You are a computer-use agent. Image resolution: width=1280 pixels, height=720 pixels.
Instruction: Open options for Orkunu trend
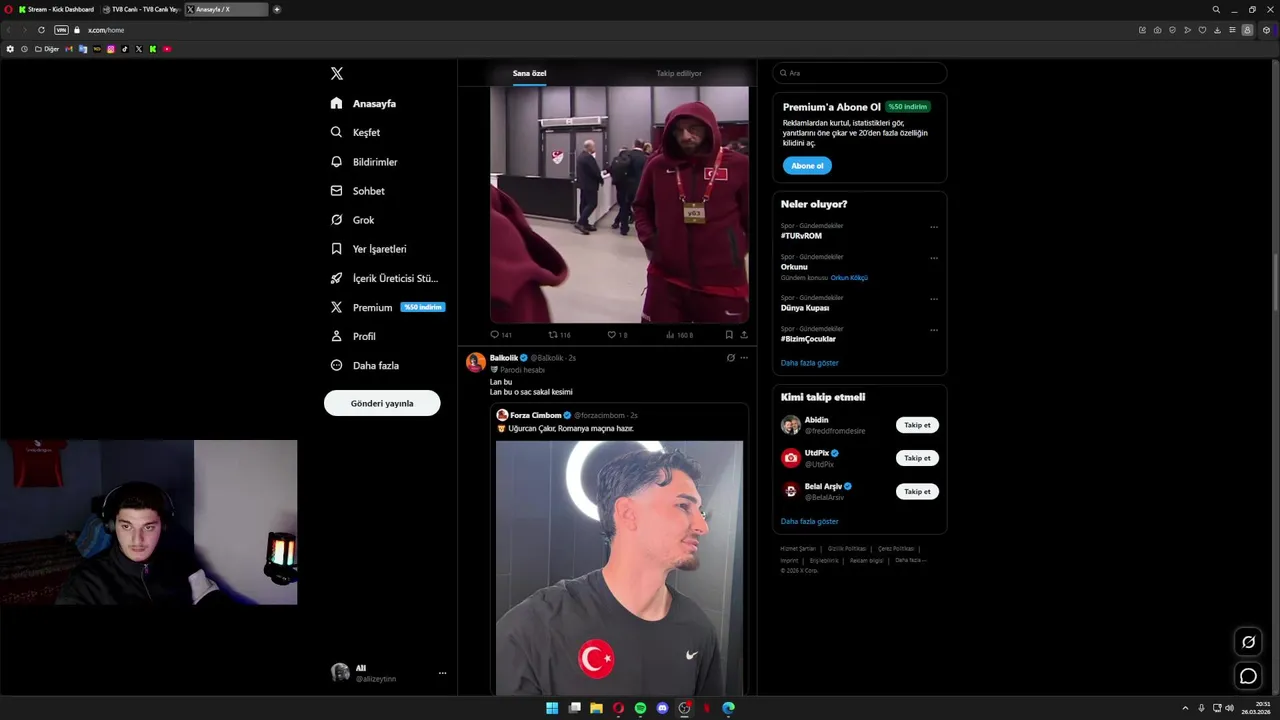[x=934, y=258]
